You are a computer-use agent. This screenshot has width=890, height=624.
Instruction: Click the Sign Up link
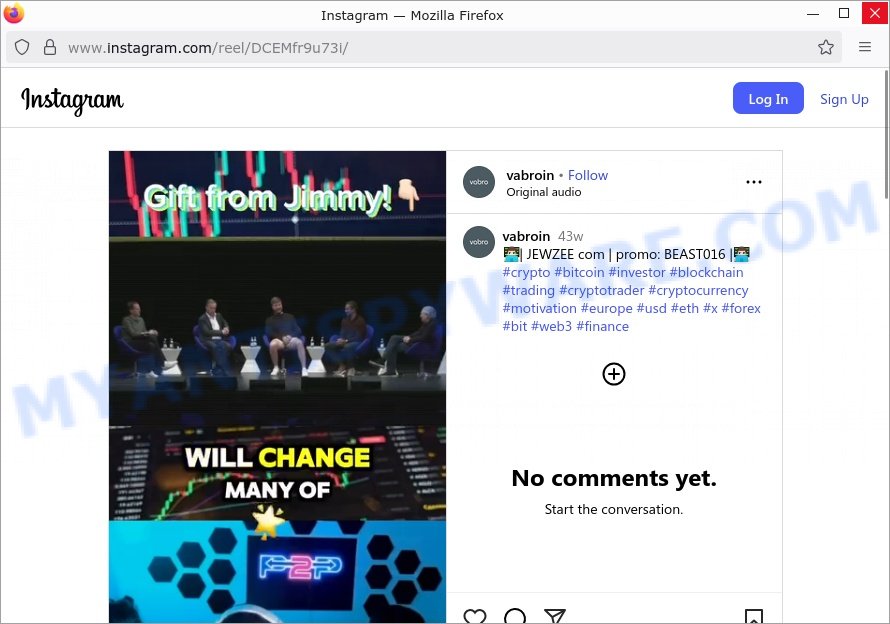(x=844, y=99)
